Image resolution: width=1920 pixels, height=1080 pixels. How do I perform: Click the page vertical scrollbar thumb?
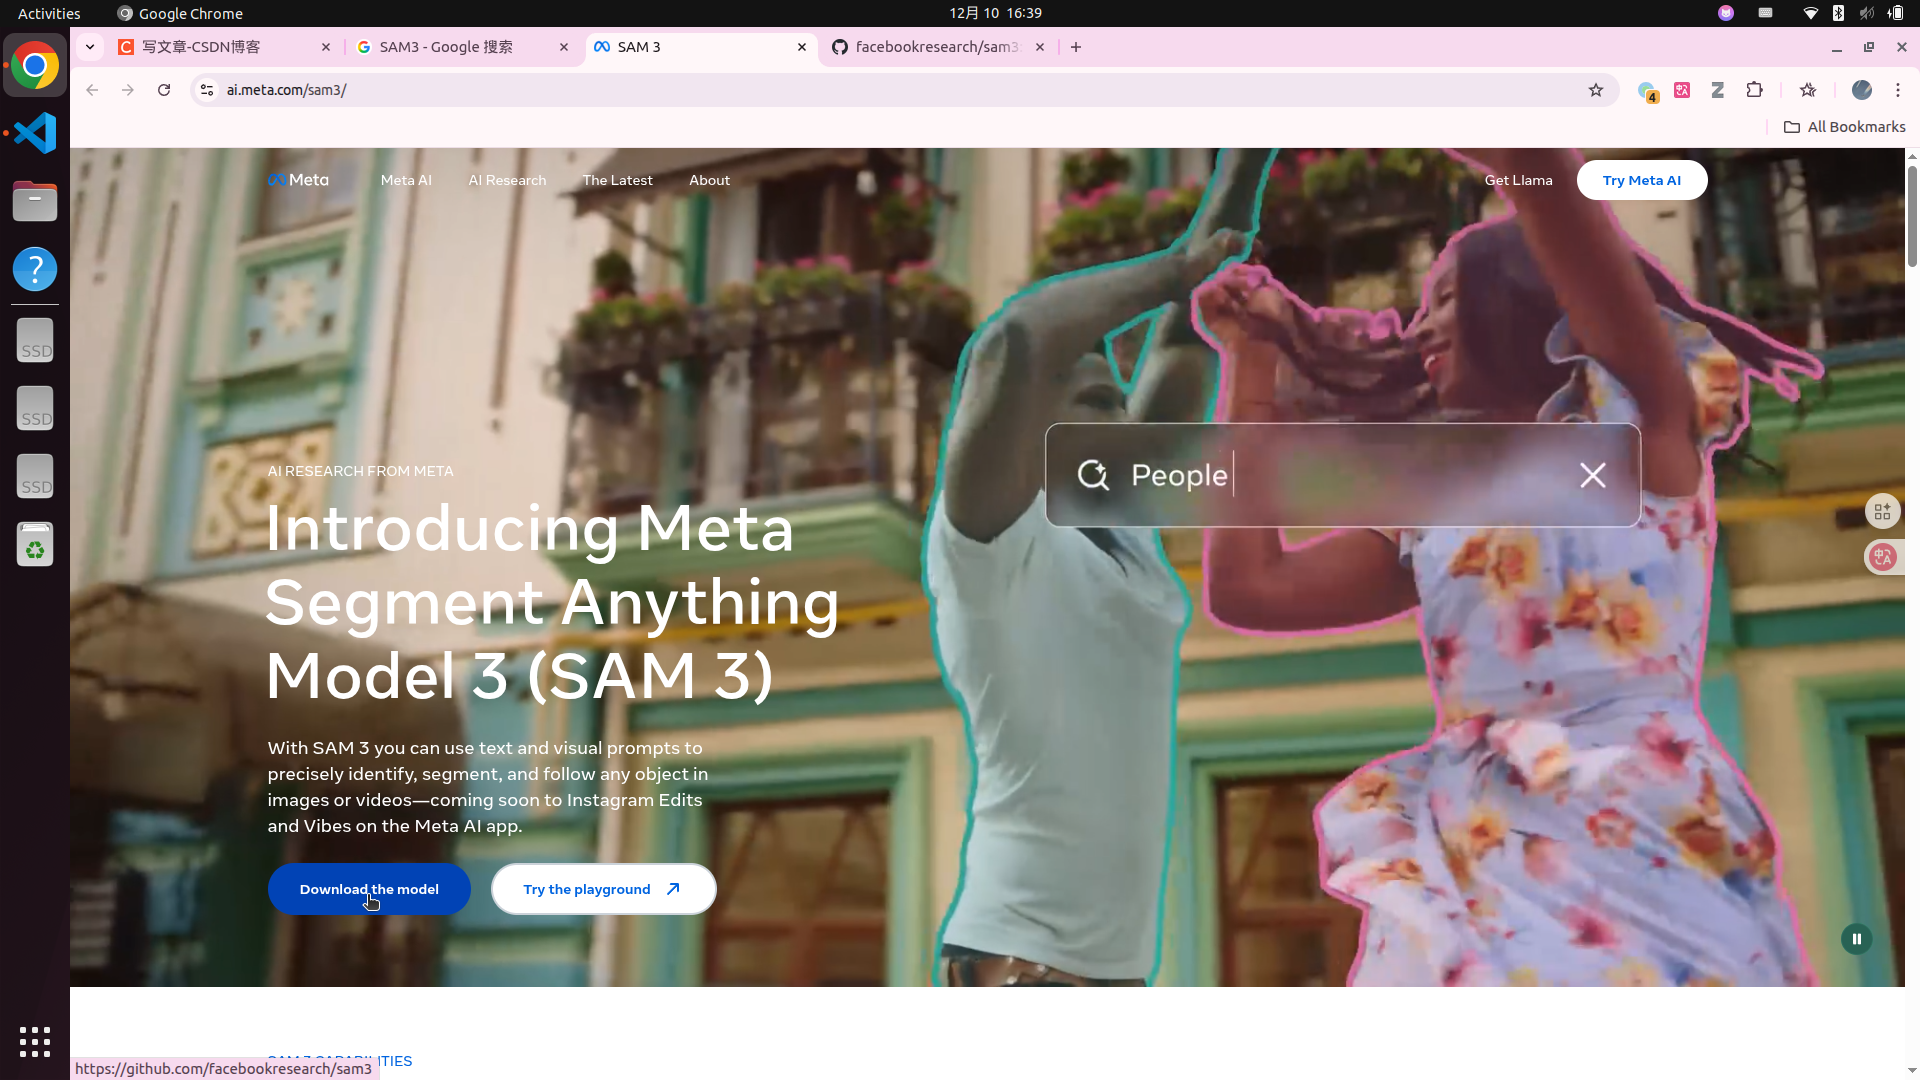click(x=1912, y=215)
